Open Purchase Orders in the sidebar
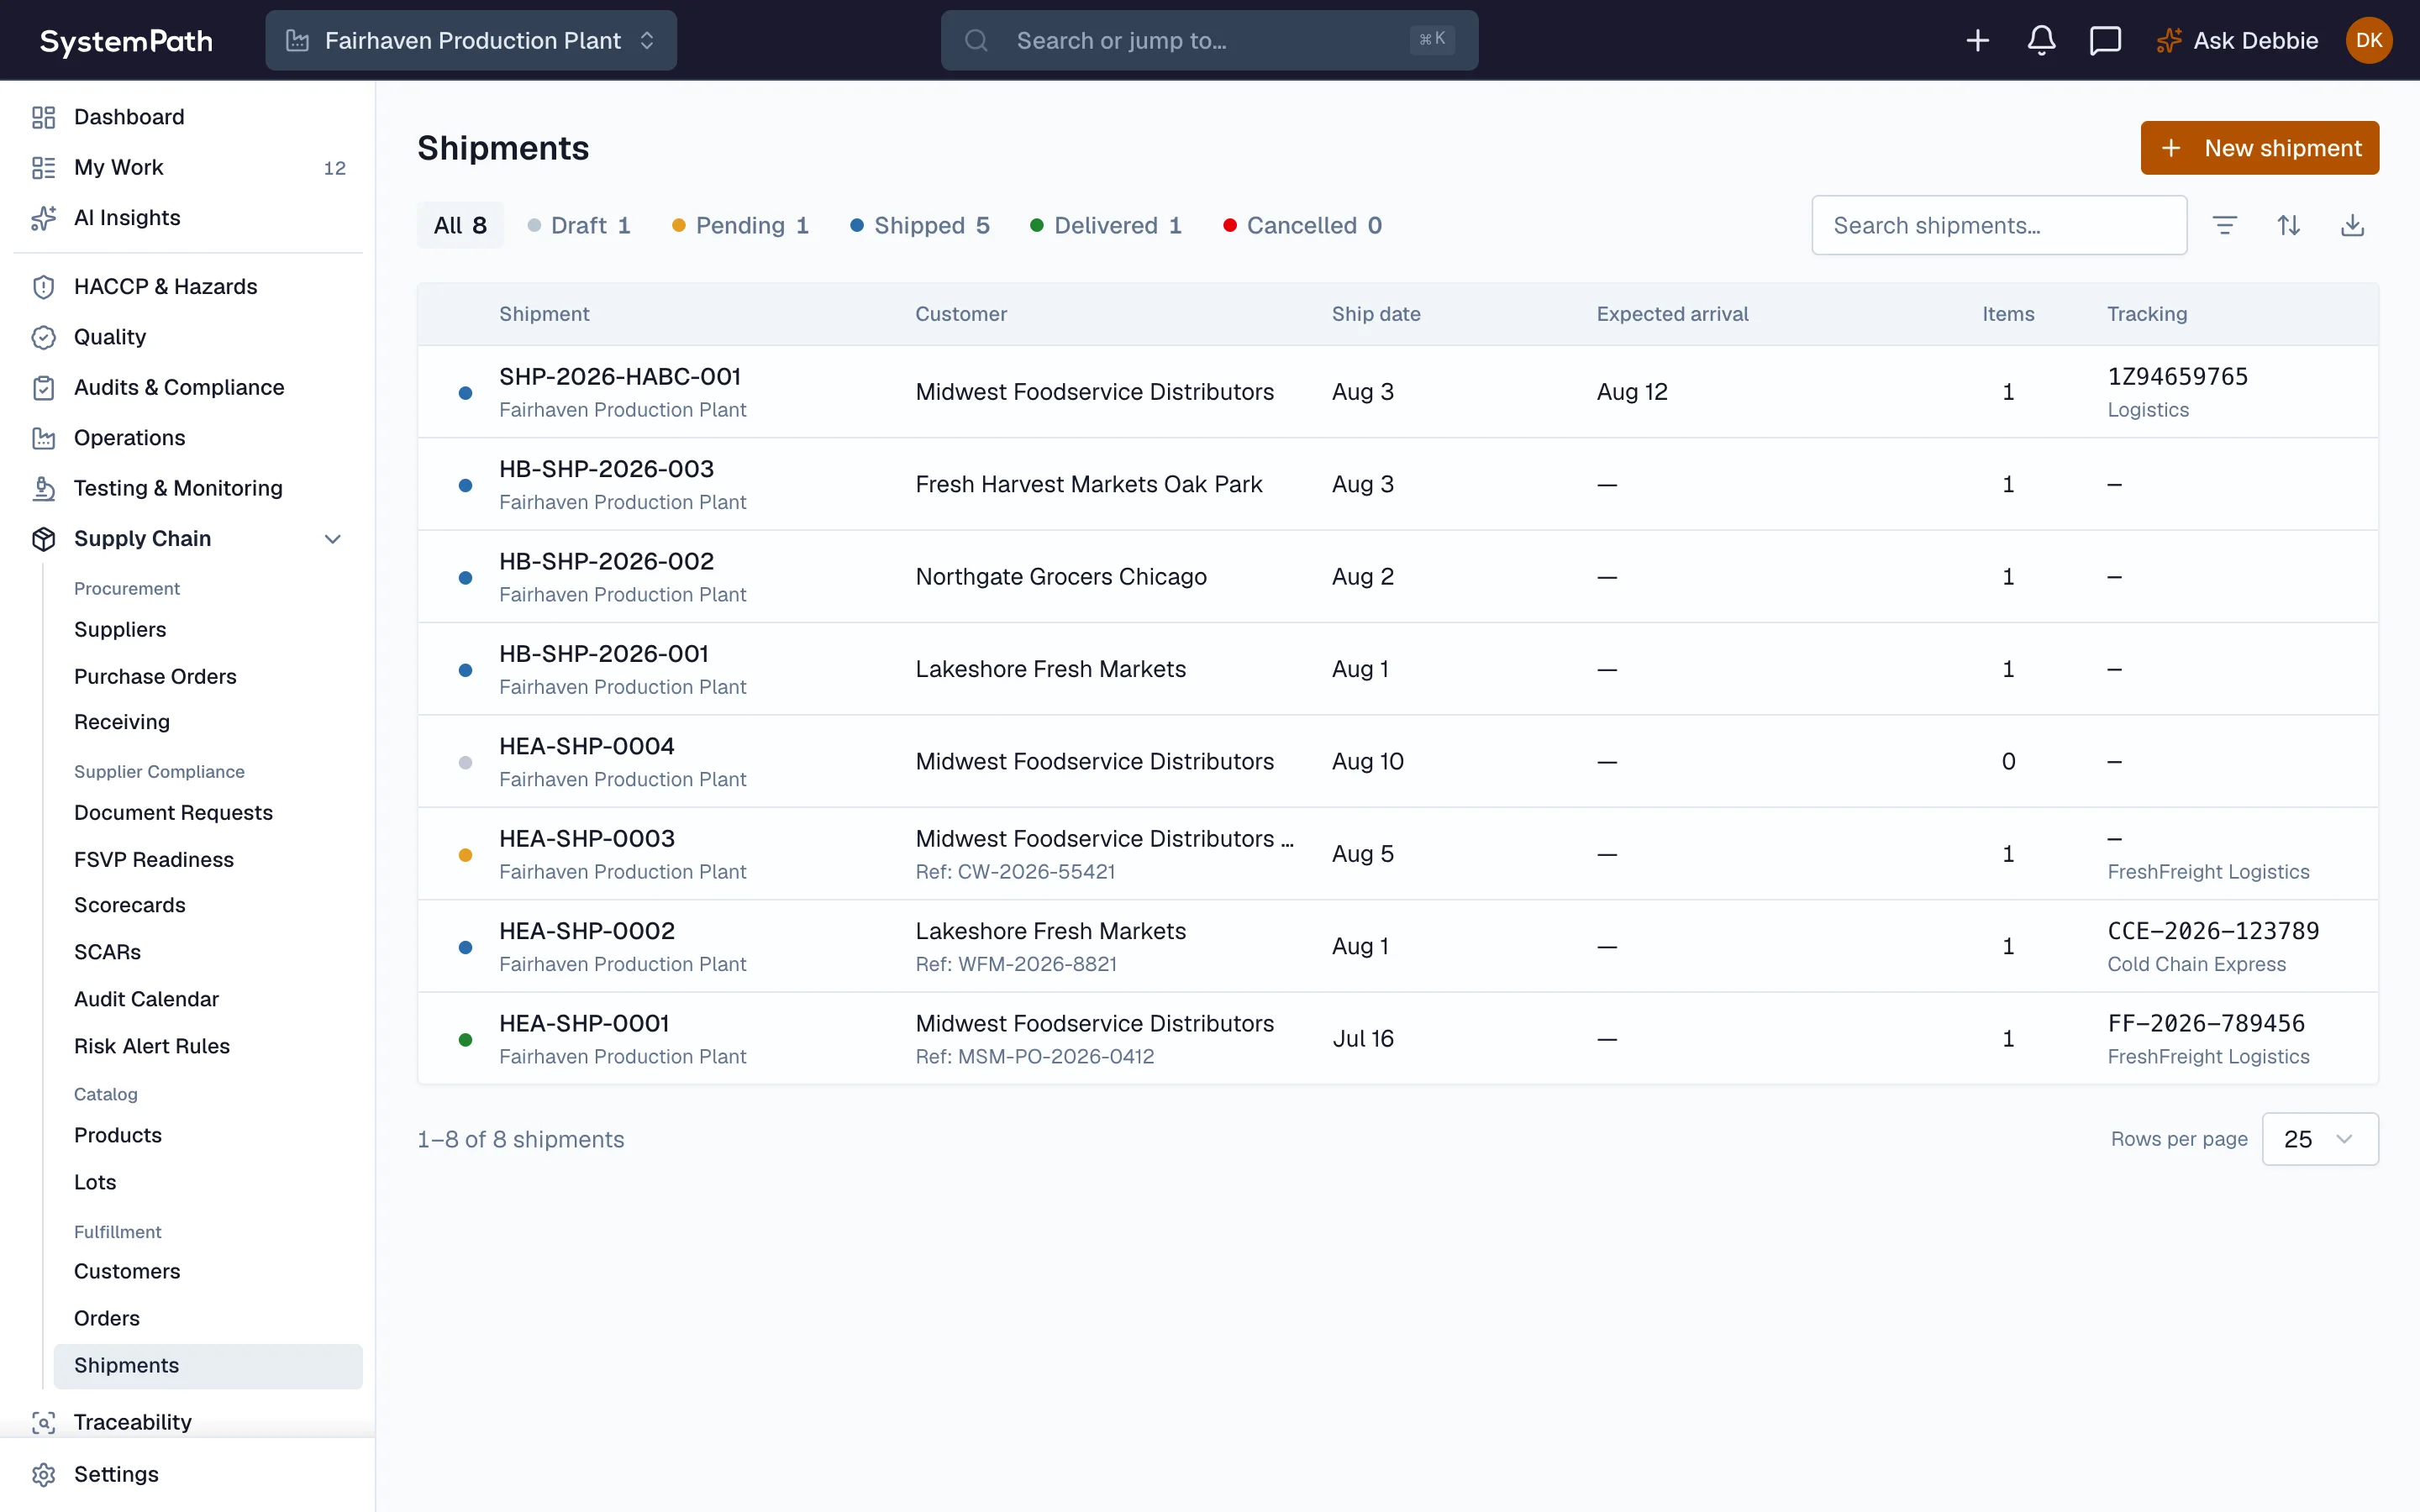2420x1512 pixels. click(155, 676)
